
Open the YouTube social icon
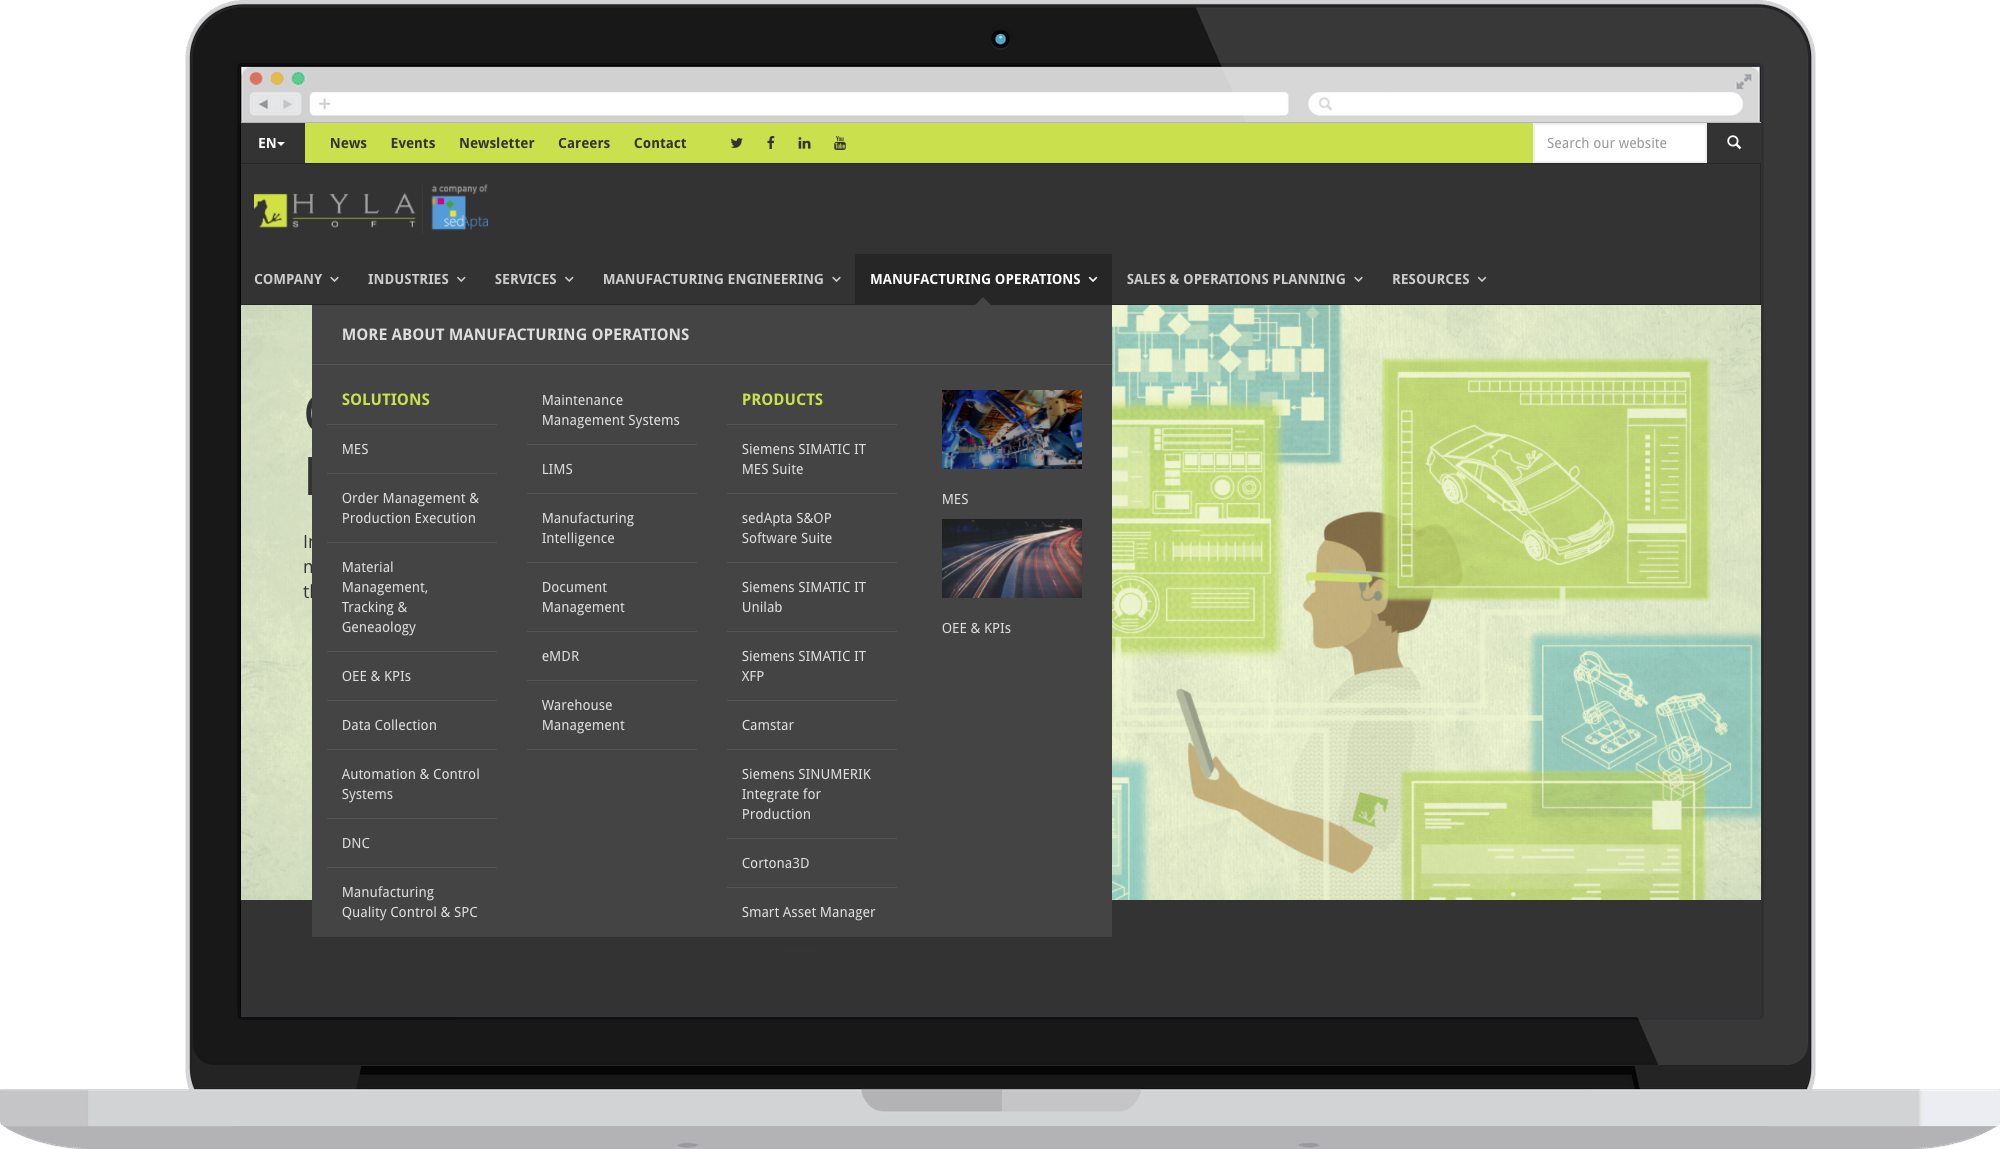[x=839, y=143]
